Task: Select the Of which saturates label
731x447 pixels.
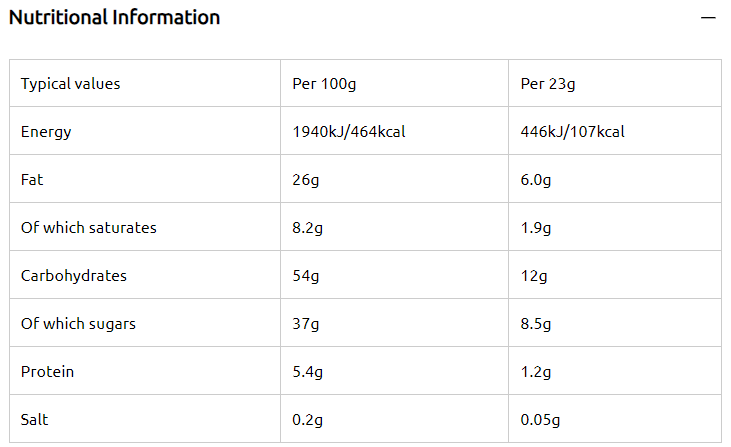Action: 89,227
